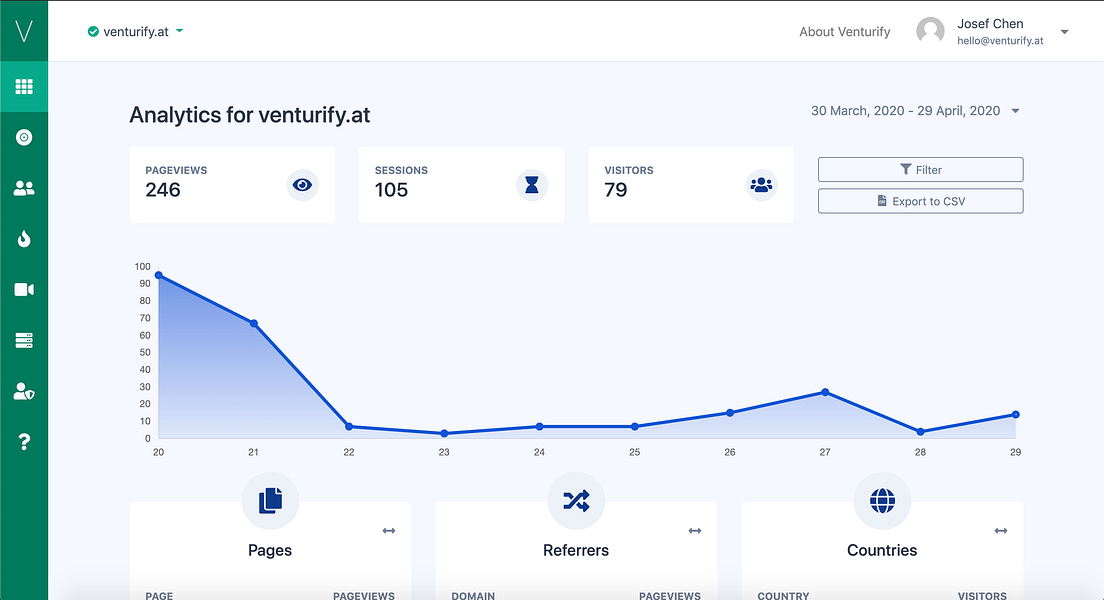
Task: Open the users group icon in sidebar
Action: coord(24,188)
